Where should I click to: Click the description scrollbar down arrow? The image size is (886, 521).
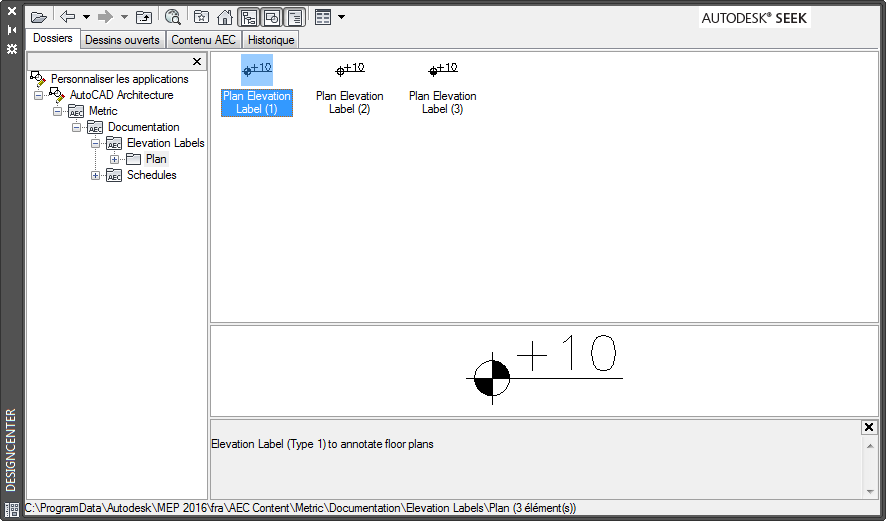(x=870, y=492)
